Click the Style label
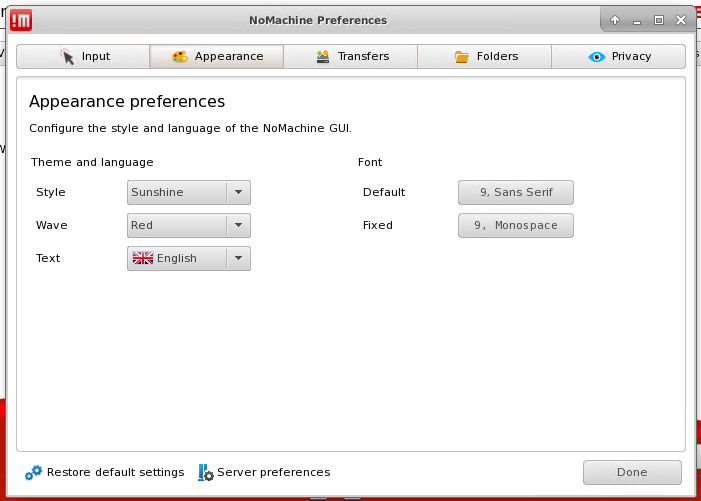 [x=51, y=193]
